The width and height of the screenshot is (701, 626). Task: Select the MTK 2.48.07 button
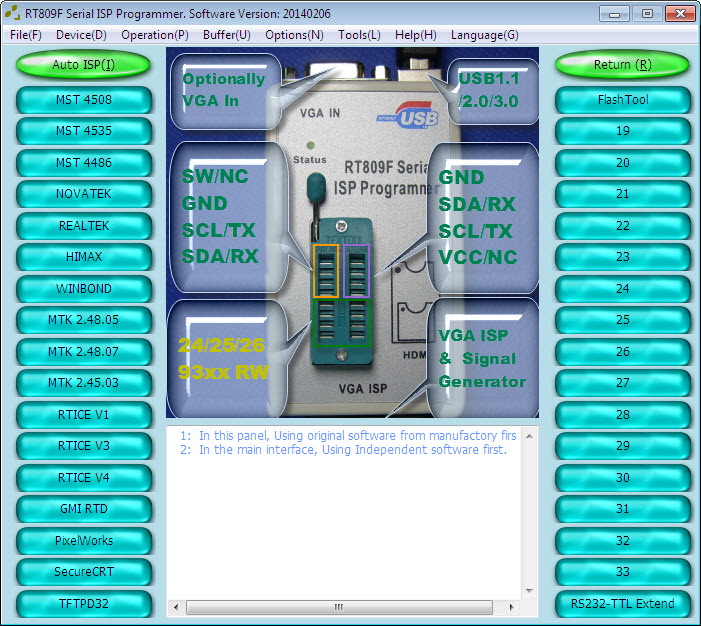[x=84, y=352]
